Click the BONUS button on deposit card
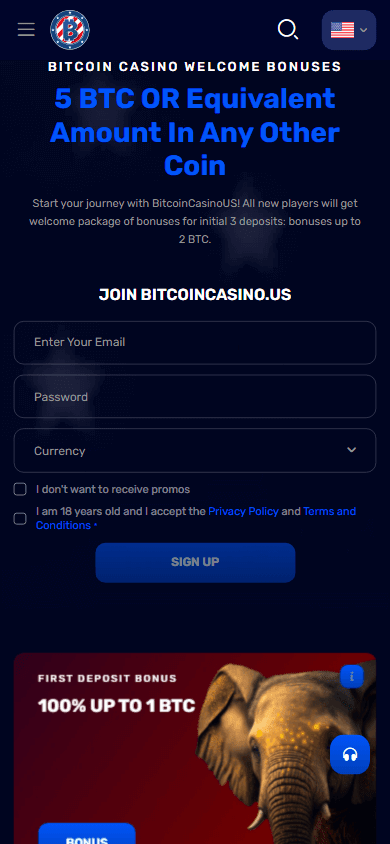Image resolution: width=390 pixels, height=844 pixels. click(x=87, y=834)
